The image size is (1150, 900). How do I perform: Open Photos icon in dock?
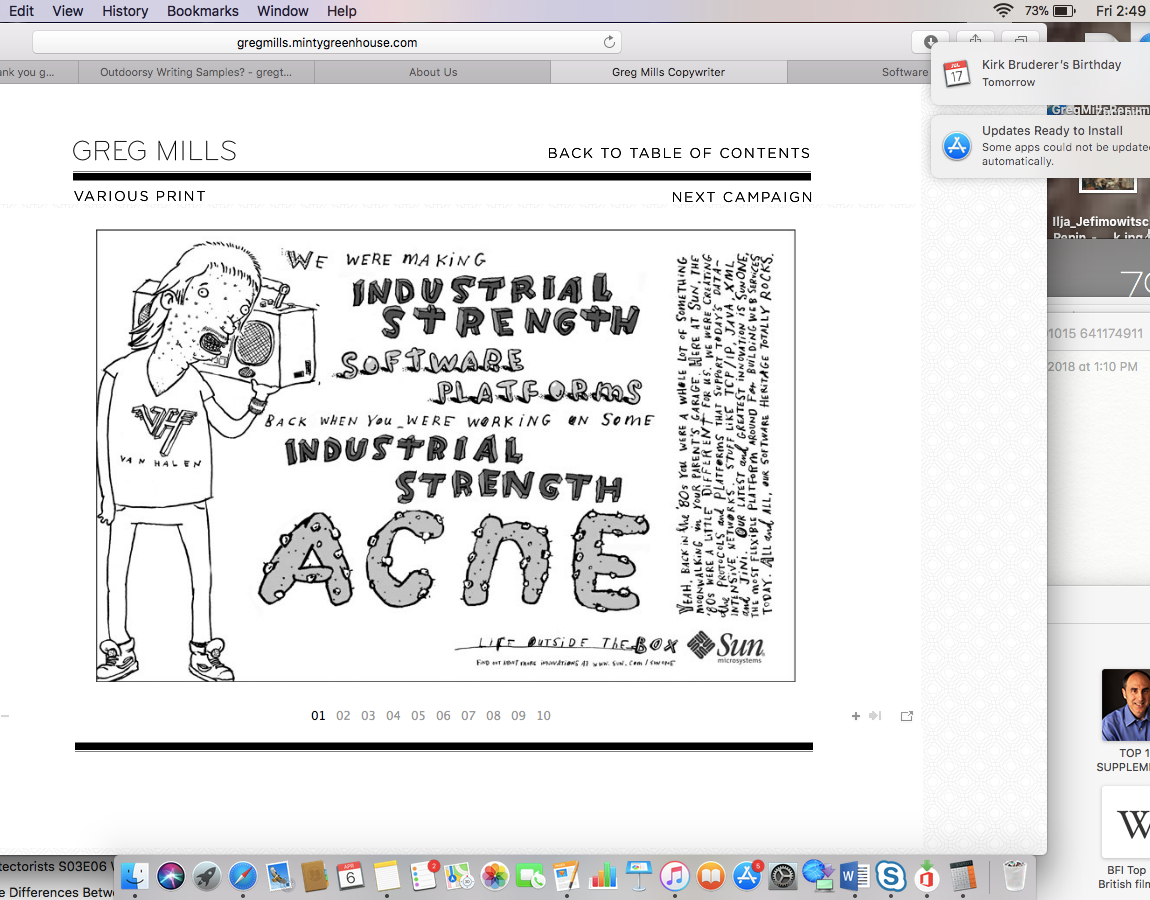pos(495,876)
